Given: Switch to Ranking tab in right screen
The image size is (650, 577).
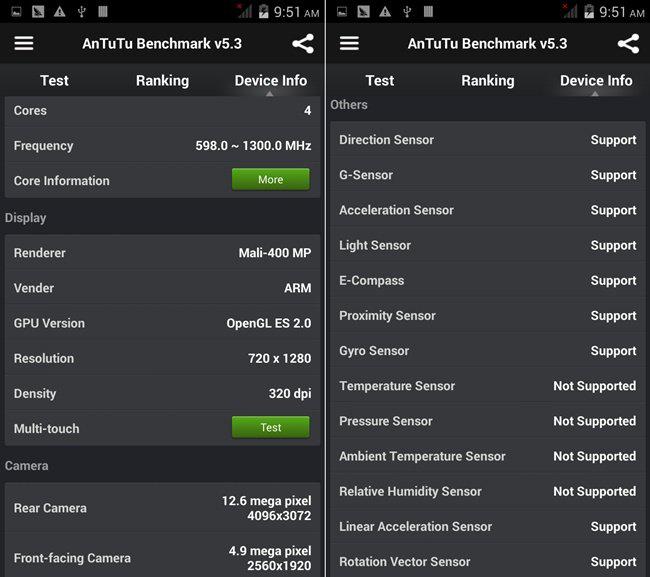Looking at the screenshot, I should click(488, 80).
